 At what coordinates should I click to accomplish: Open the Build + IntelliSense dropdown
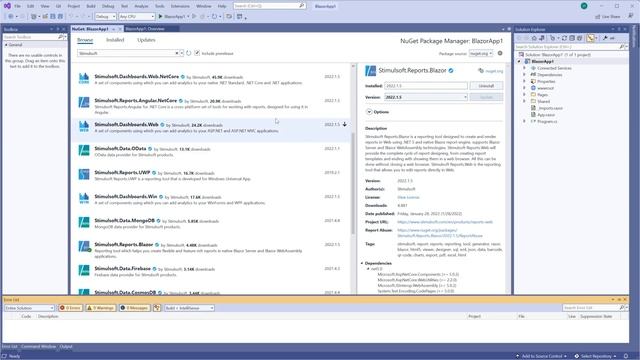click(x=189, y=308)
